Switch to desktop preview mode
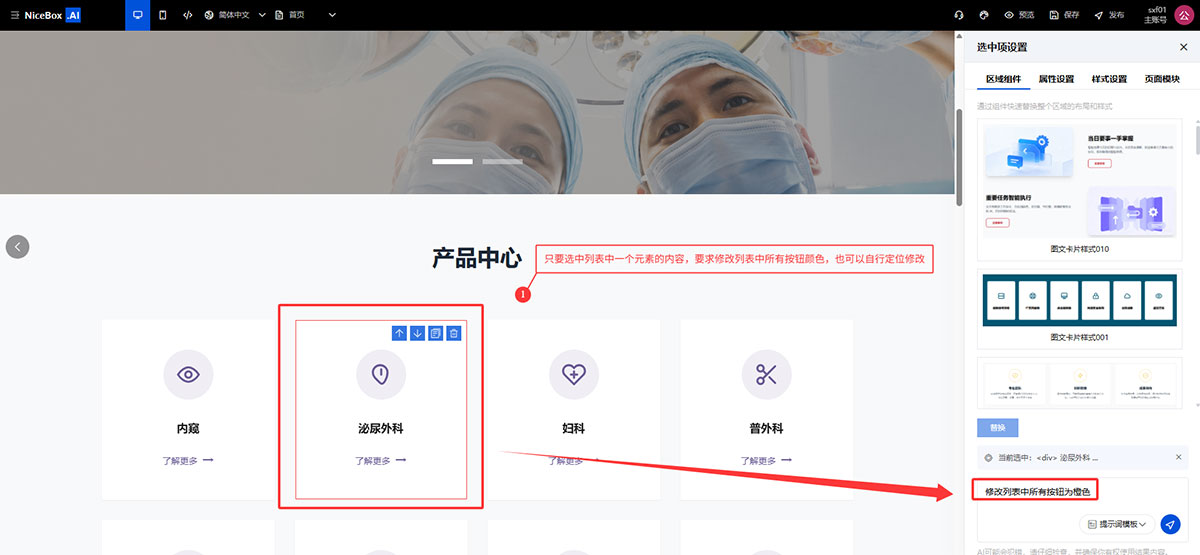1200x555 pixels. click(x=137, y=15)
